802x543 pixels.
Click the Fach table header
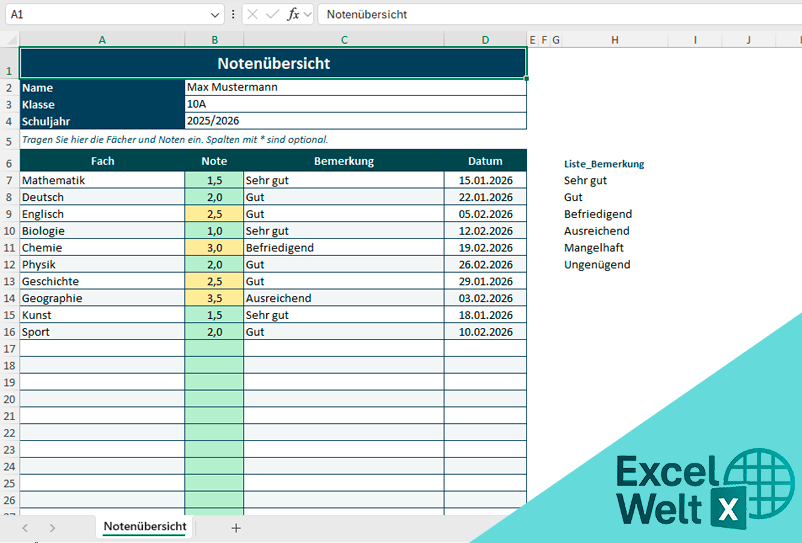tap(102, 161)
